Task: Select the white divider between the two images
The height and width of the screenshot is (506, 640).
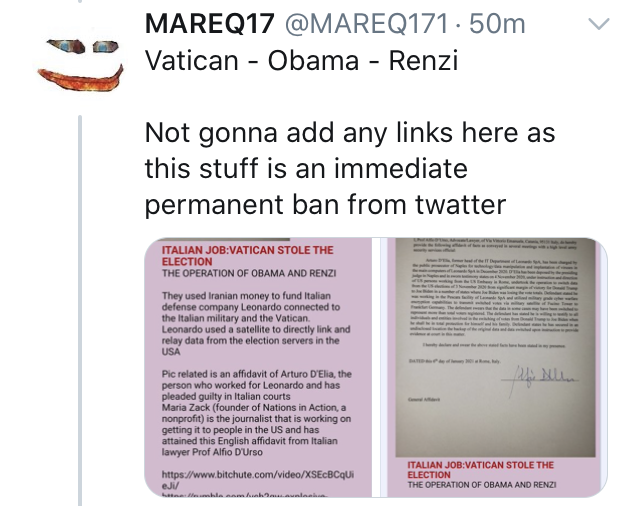Action: [380, 367]
